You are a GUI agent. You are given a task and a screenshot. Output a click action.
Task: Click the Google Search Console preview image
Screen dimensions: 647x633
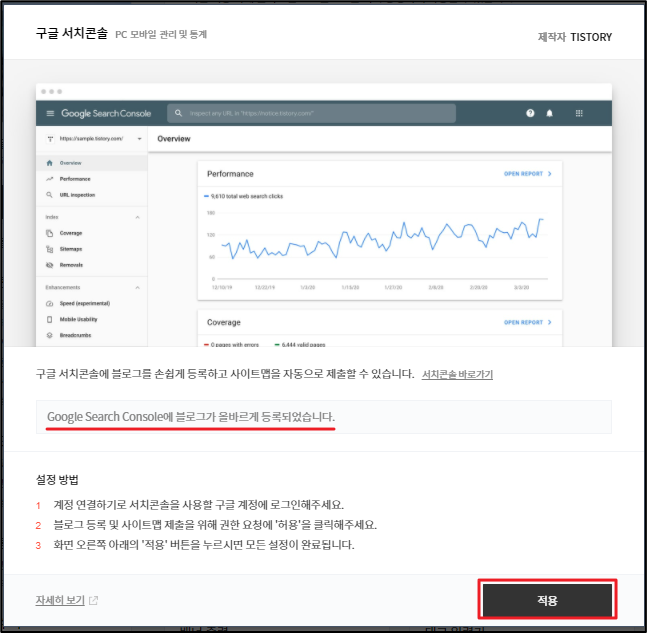(324, 215)
